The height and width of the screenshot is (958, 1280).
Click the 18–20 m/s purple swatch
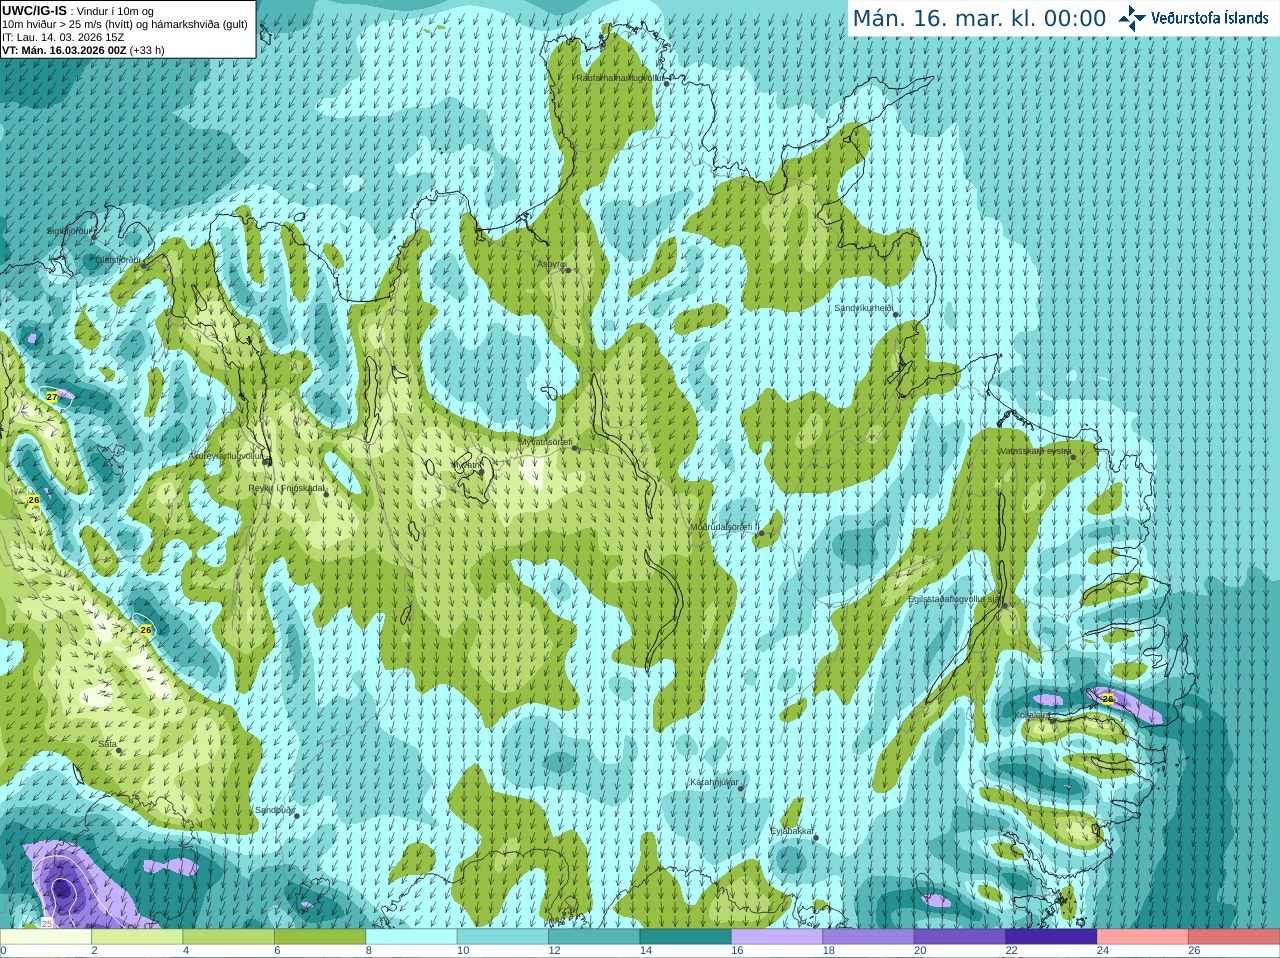point(869,937)
